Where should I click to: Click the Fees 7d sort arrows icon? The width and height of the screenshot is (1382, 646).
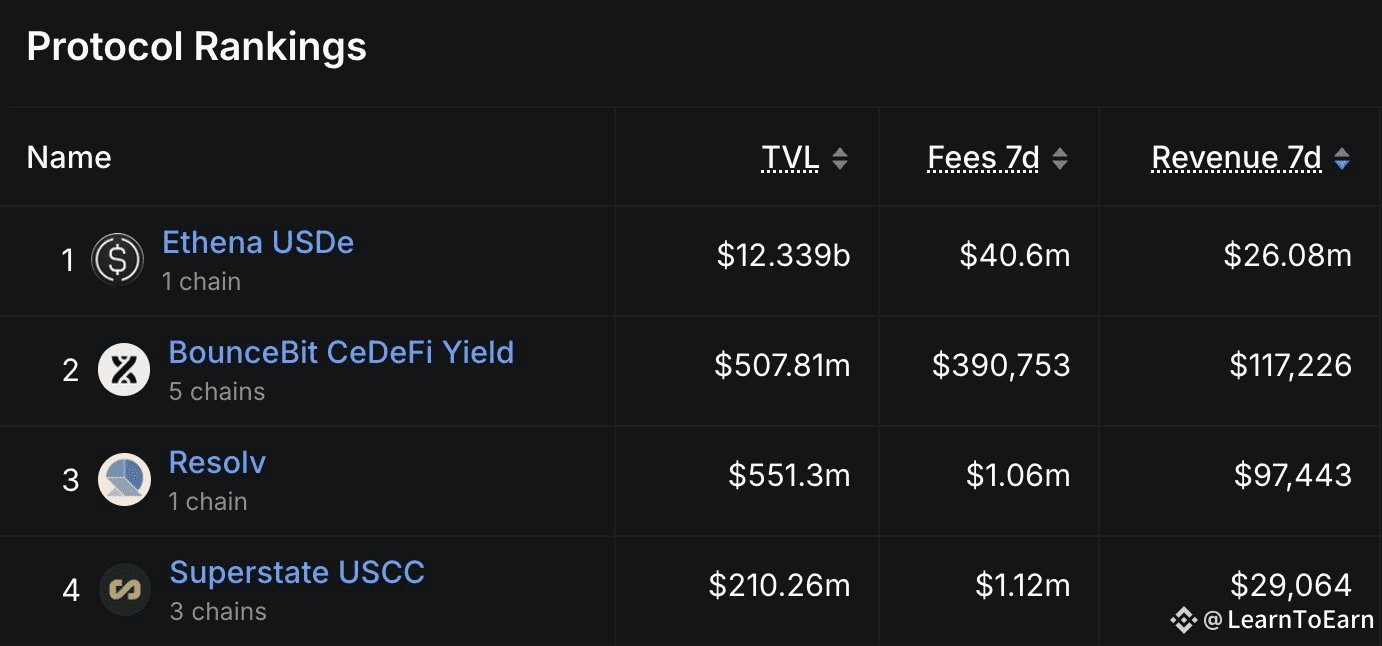[1060, 158]
